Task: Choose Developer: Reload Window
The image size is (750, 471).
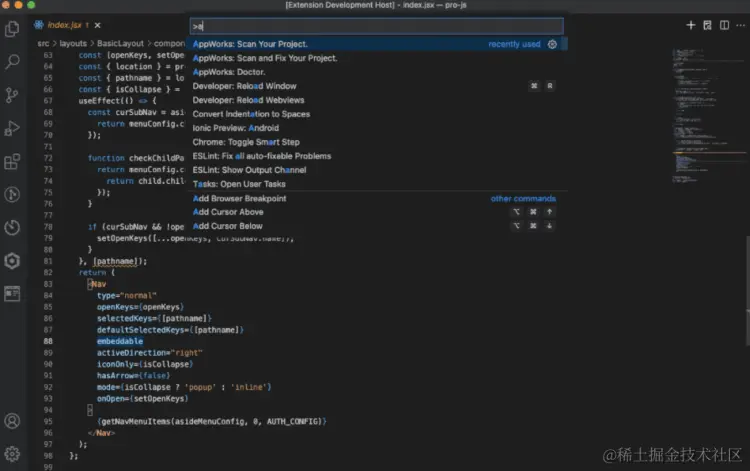Action: pyautogui.click(x=376, y=86)
